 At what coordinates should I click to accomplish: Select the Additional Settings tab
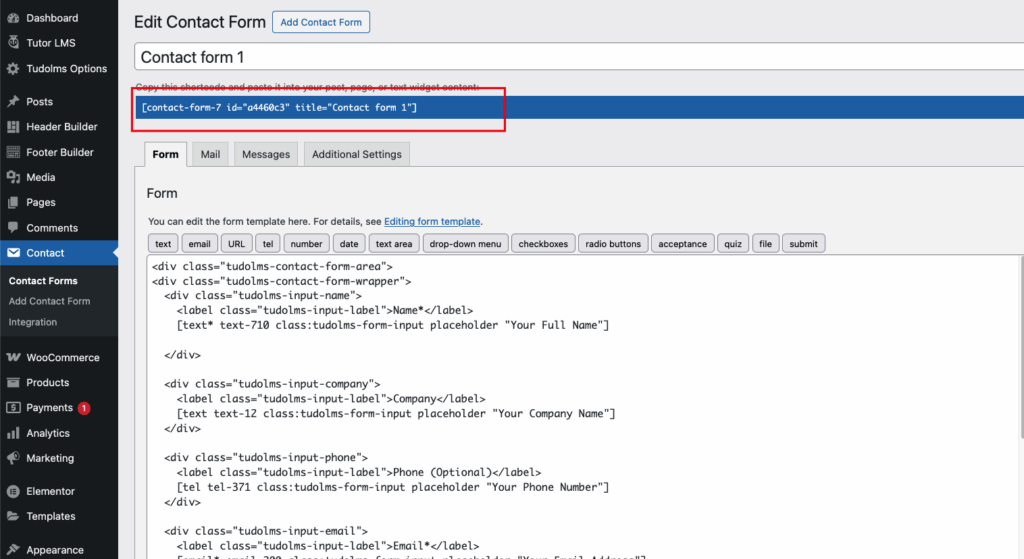point(356,154)
